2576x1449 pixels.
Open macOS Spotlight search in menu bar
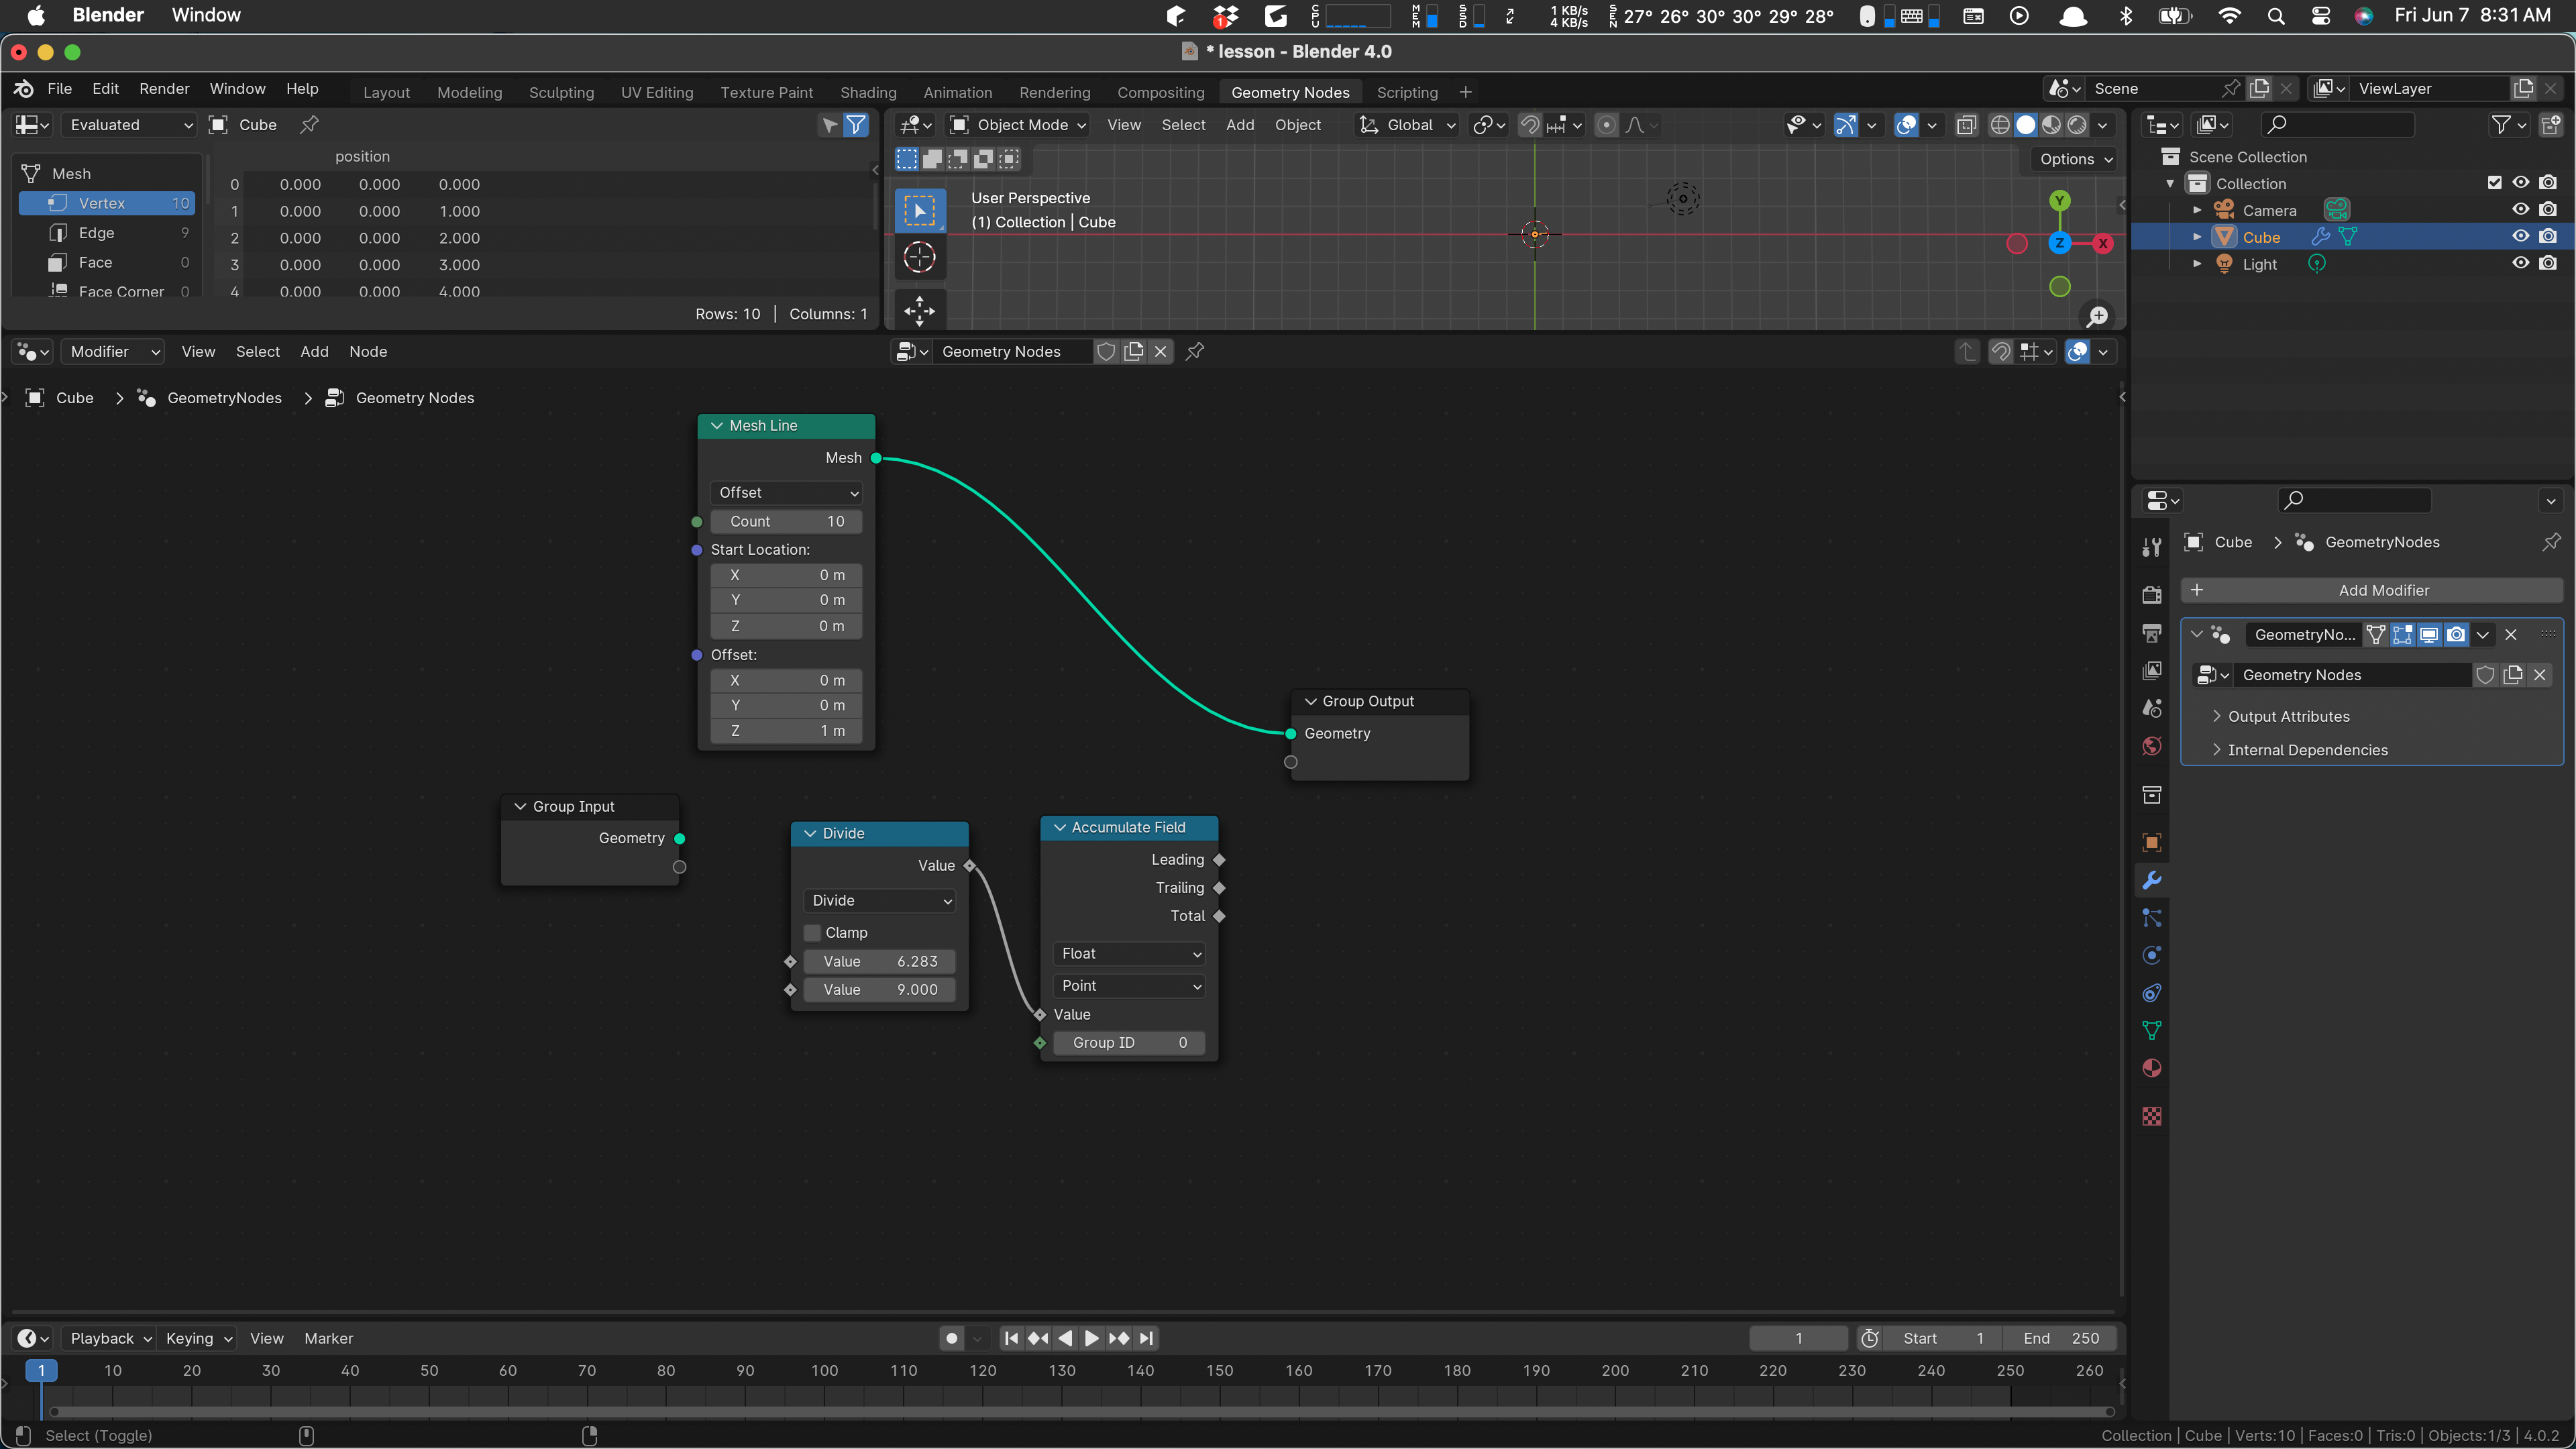(2276, 16)
